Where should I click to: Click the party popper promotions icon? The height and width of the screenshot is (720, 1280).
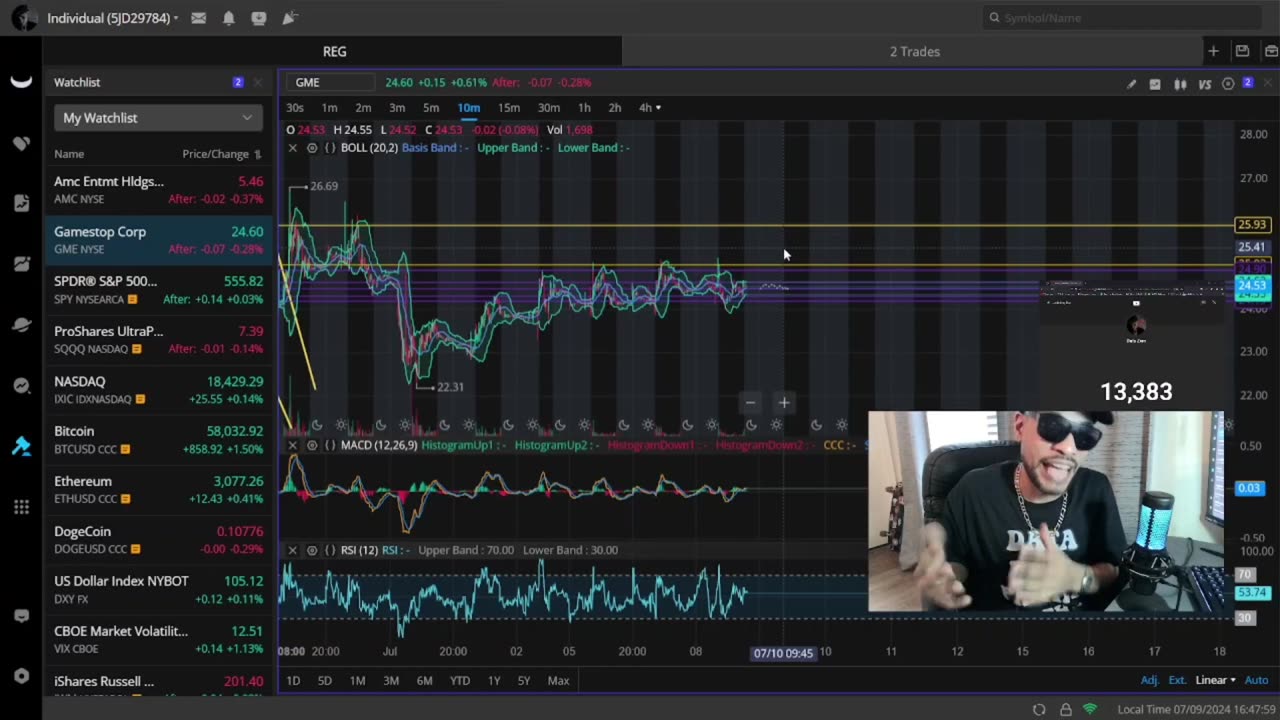tap(289, 18)
